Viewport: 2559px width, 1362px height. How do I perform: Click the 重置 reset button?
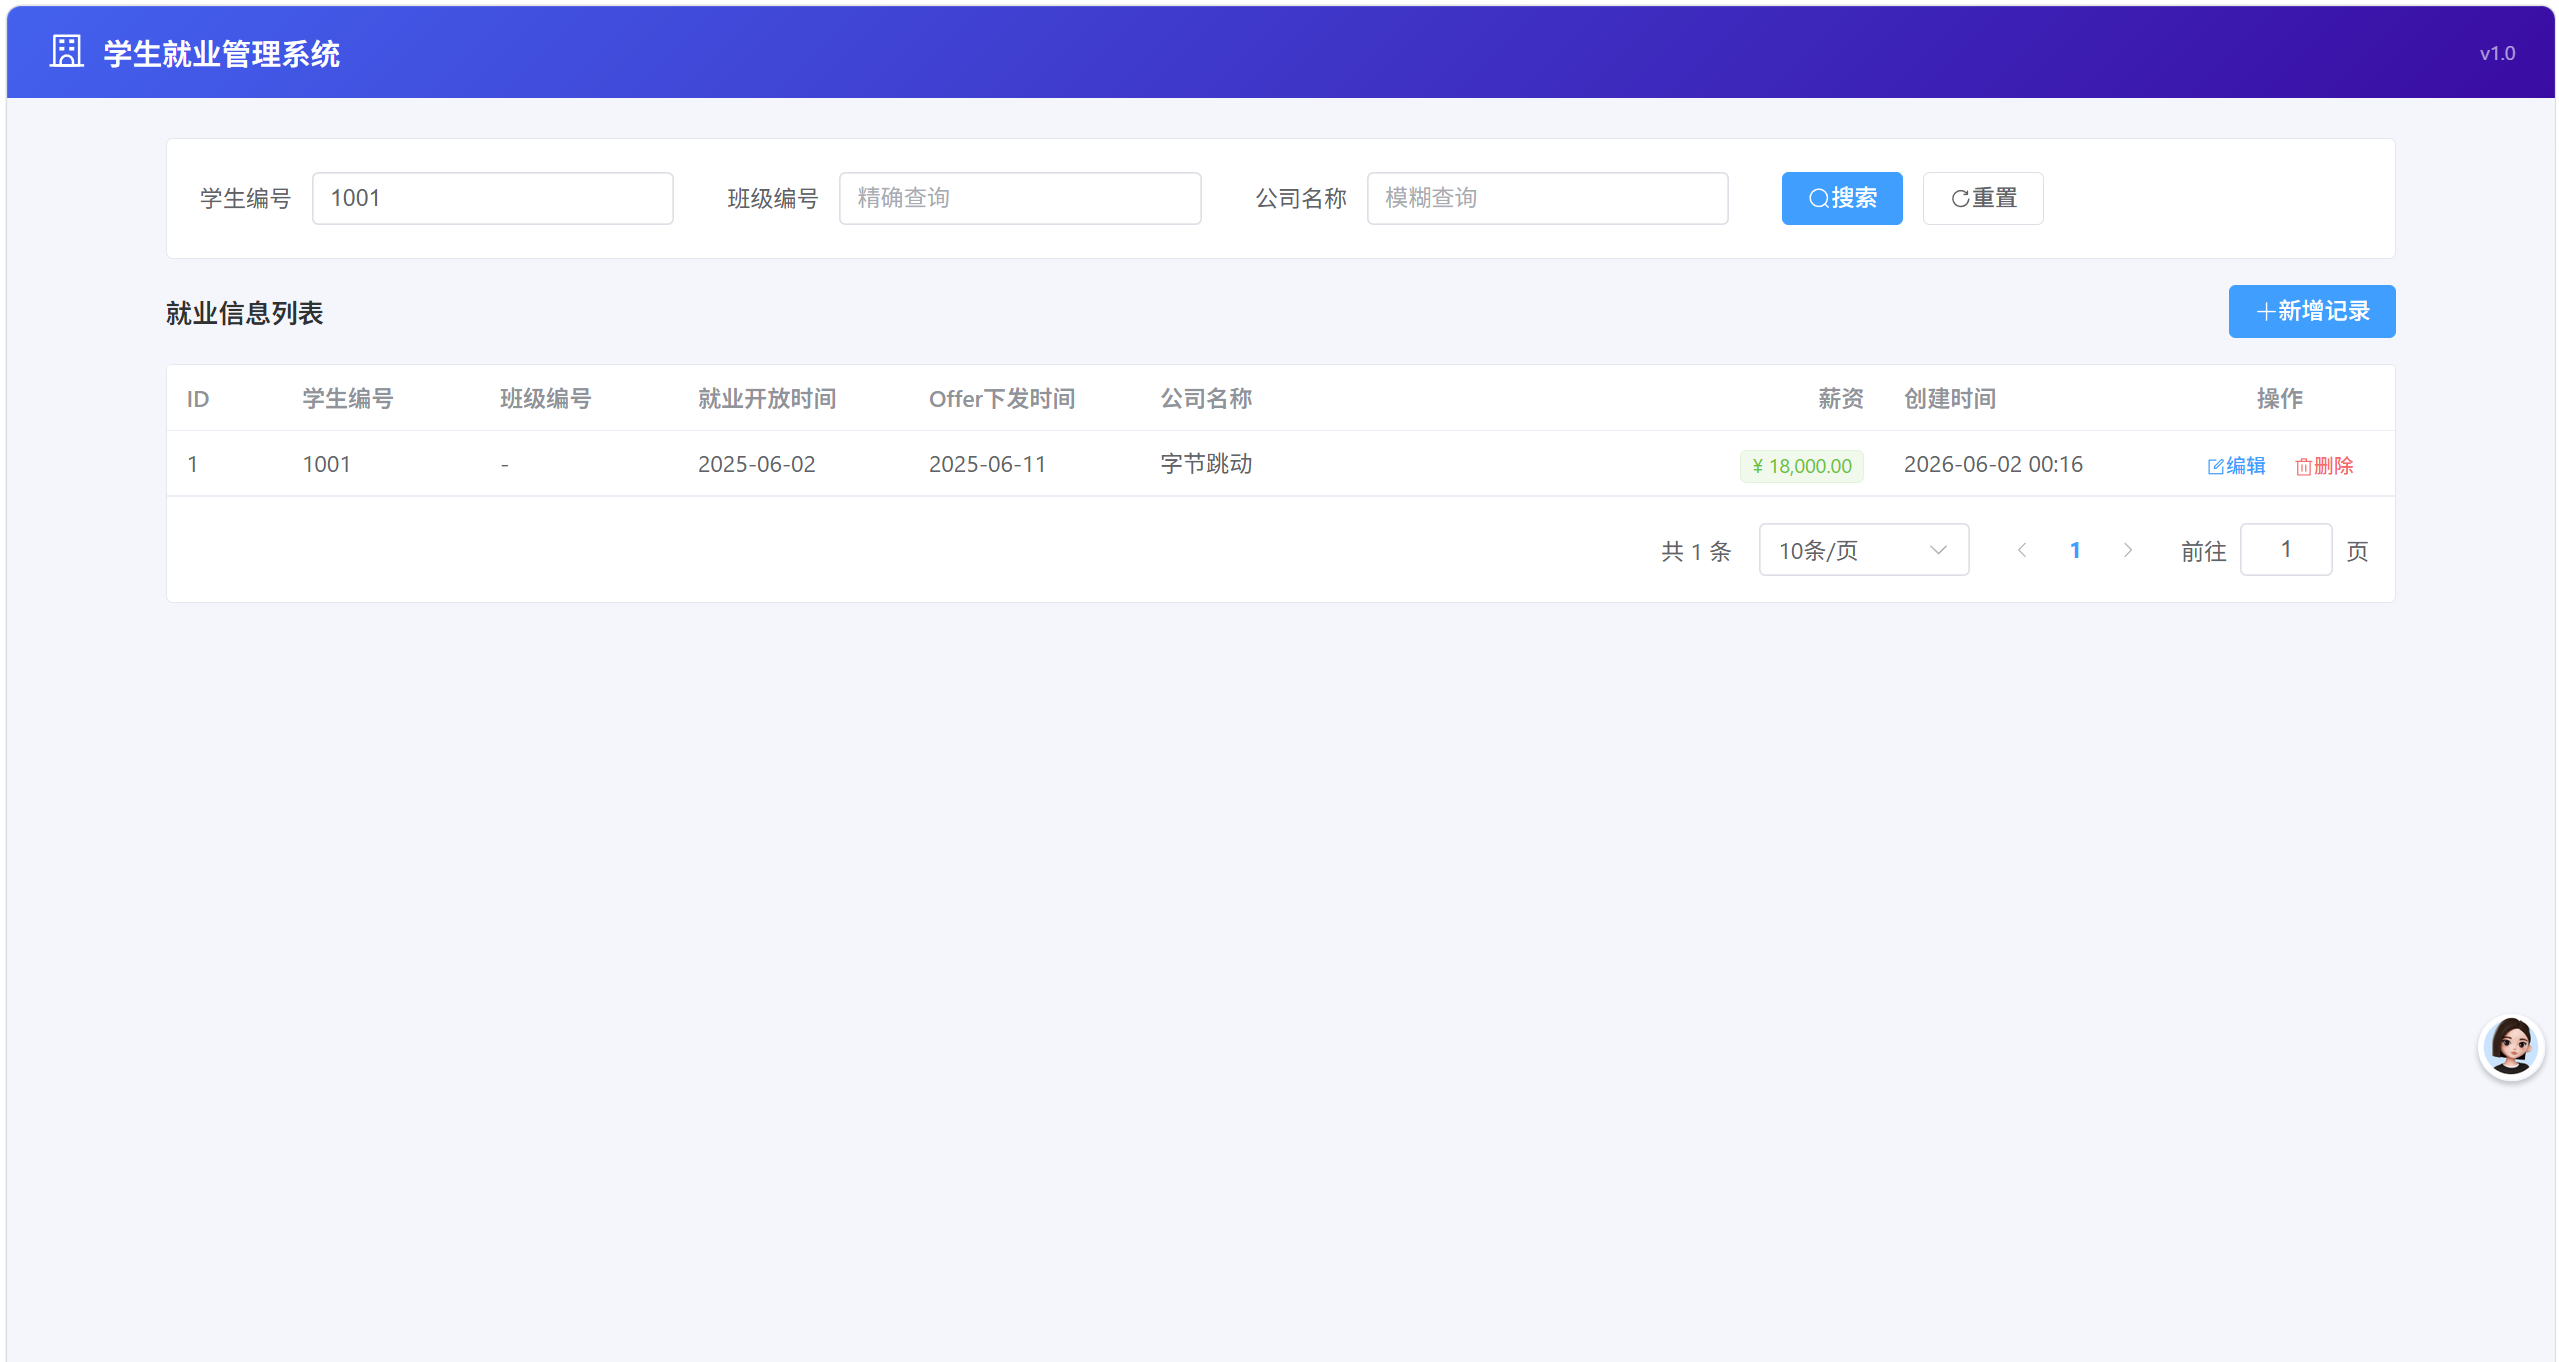[1982, 198]
